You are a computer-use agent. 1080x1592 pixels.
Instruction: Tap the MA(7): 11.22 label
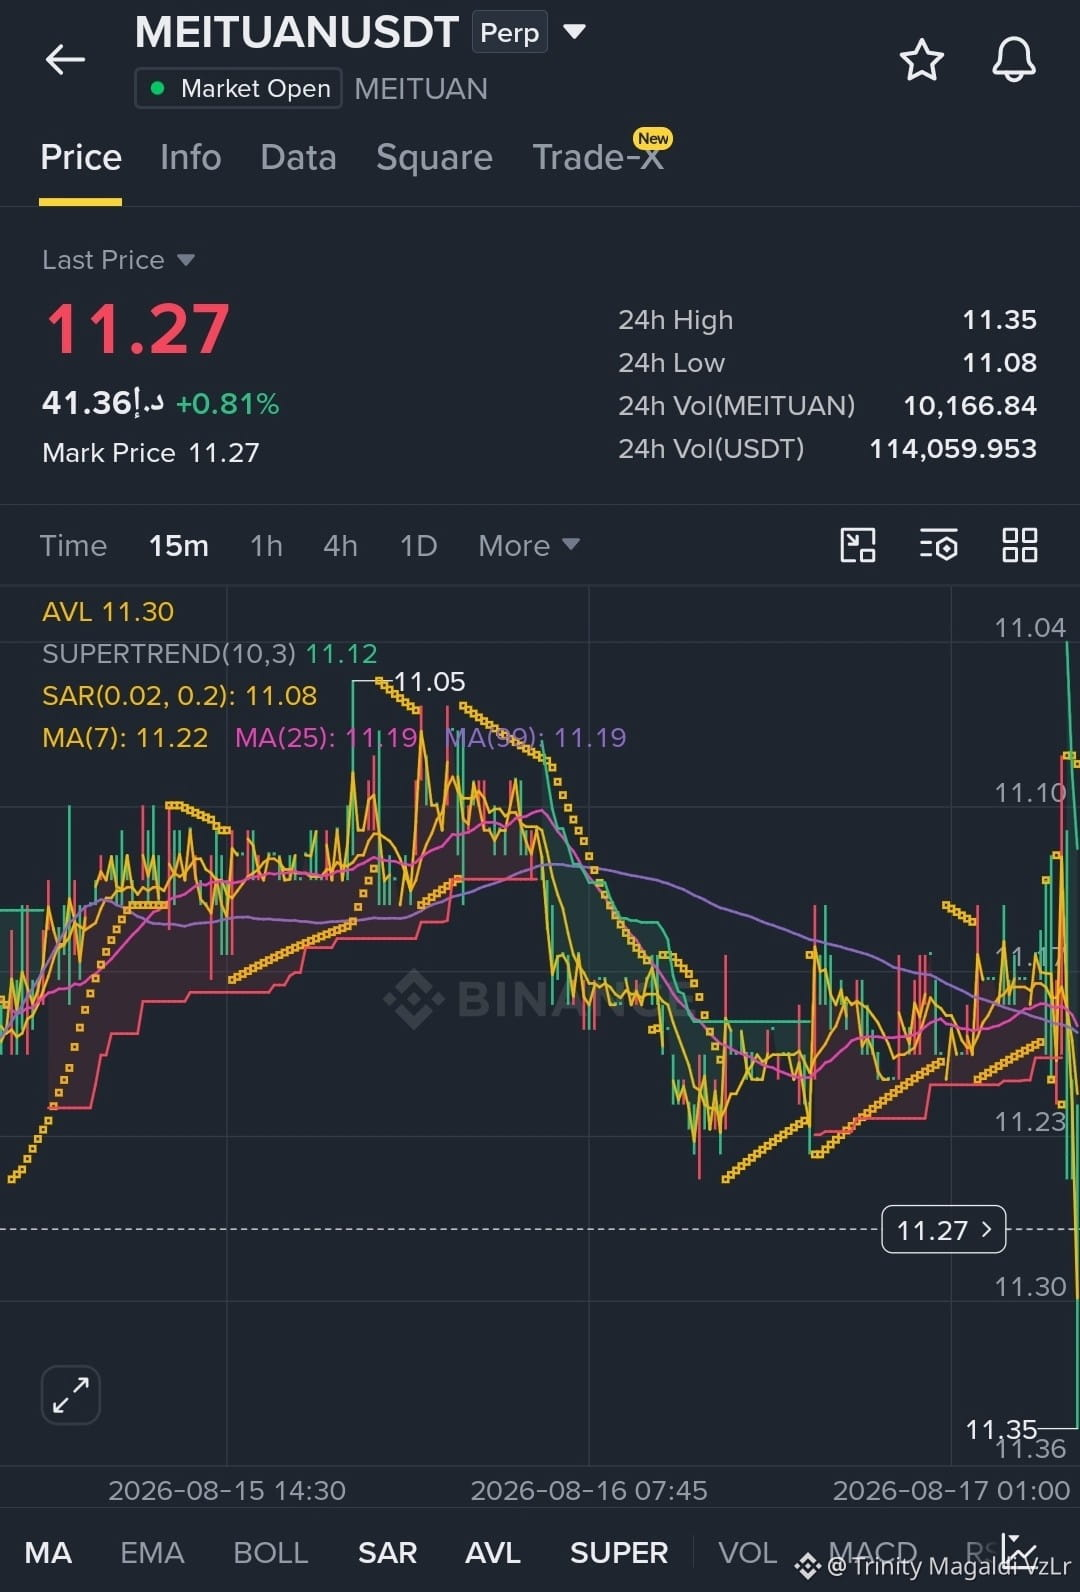[x=125, y=738]
